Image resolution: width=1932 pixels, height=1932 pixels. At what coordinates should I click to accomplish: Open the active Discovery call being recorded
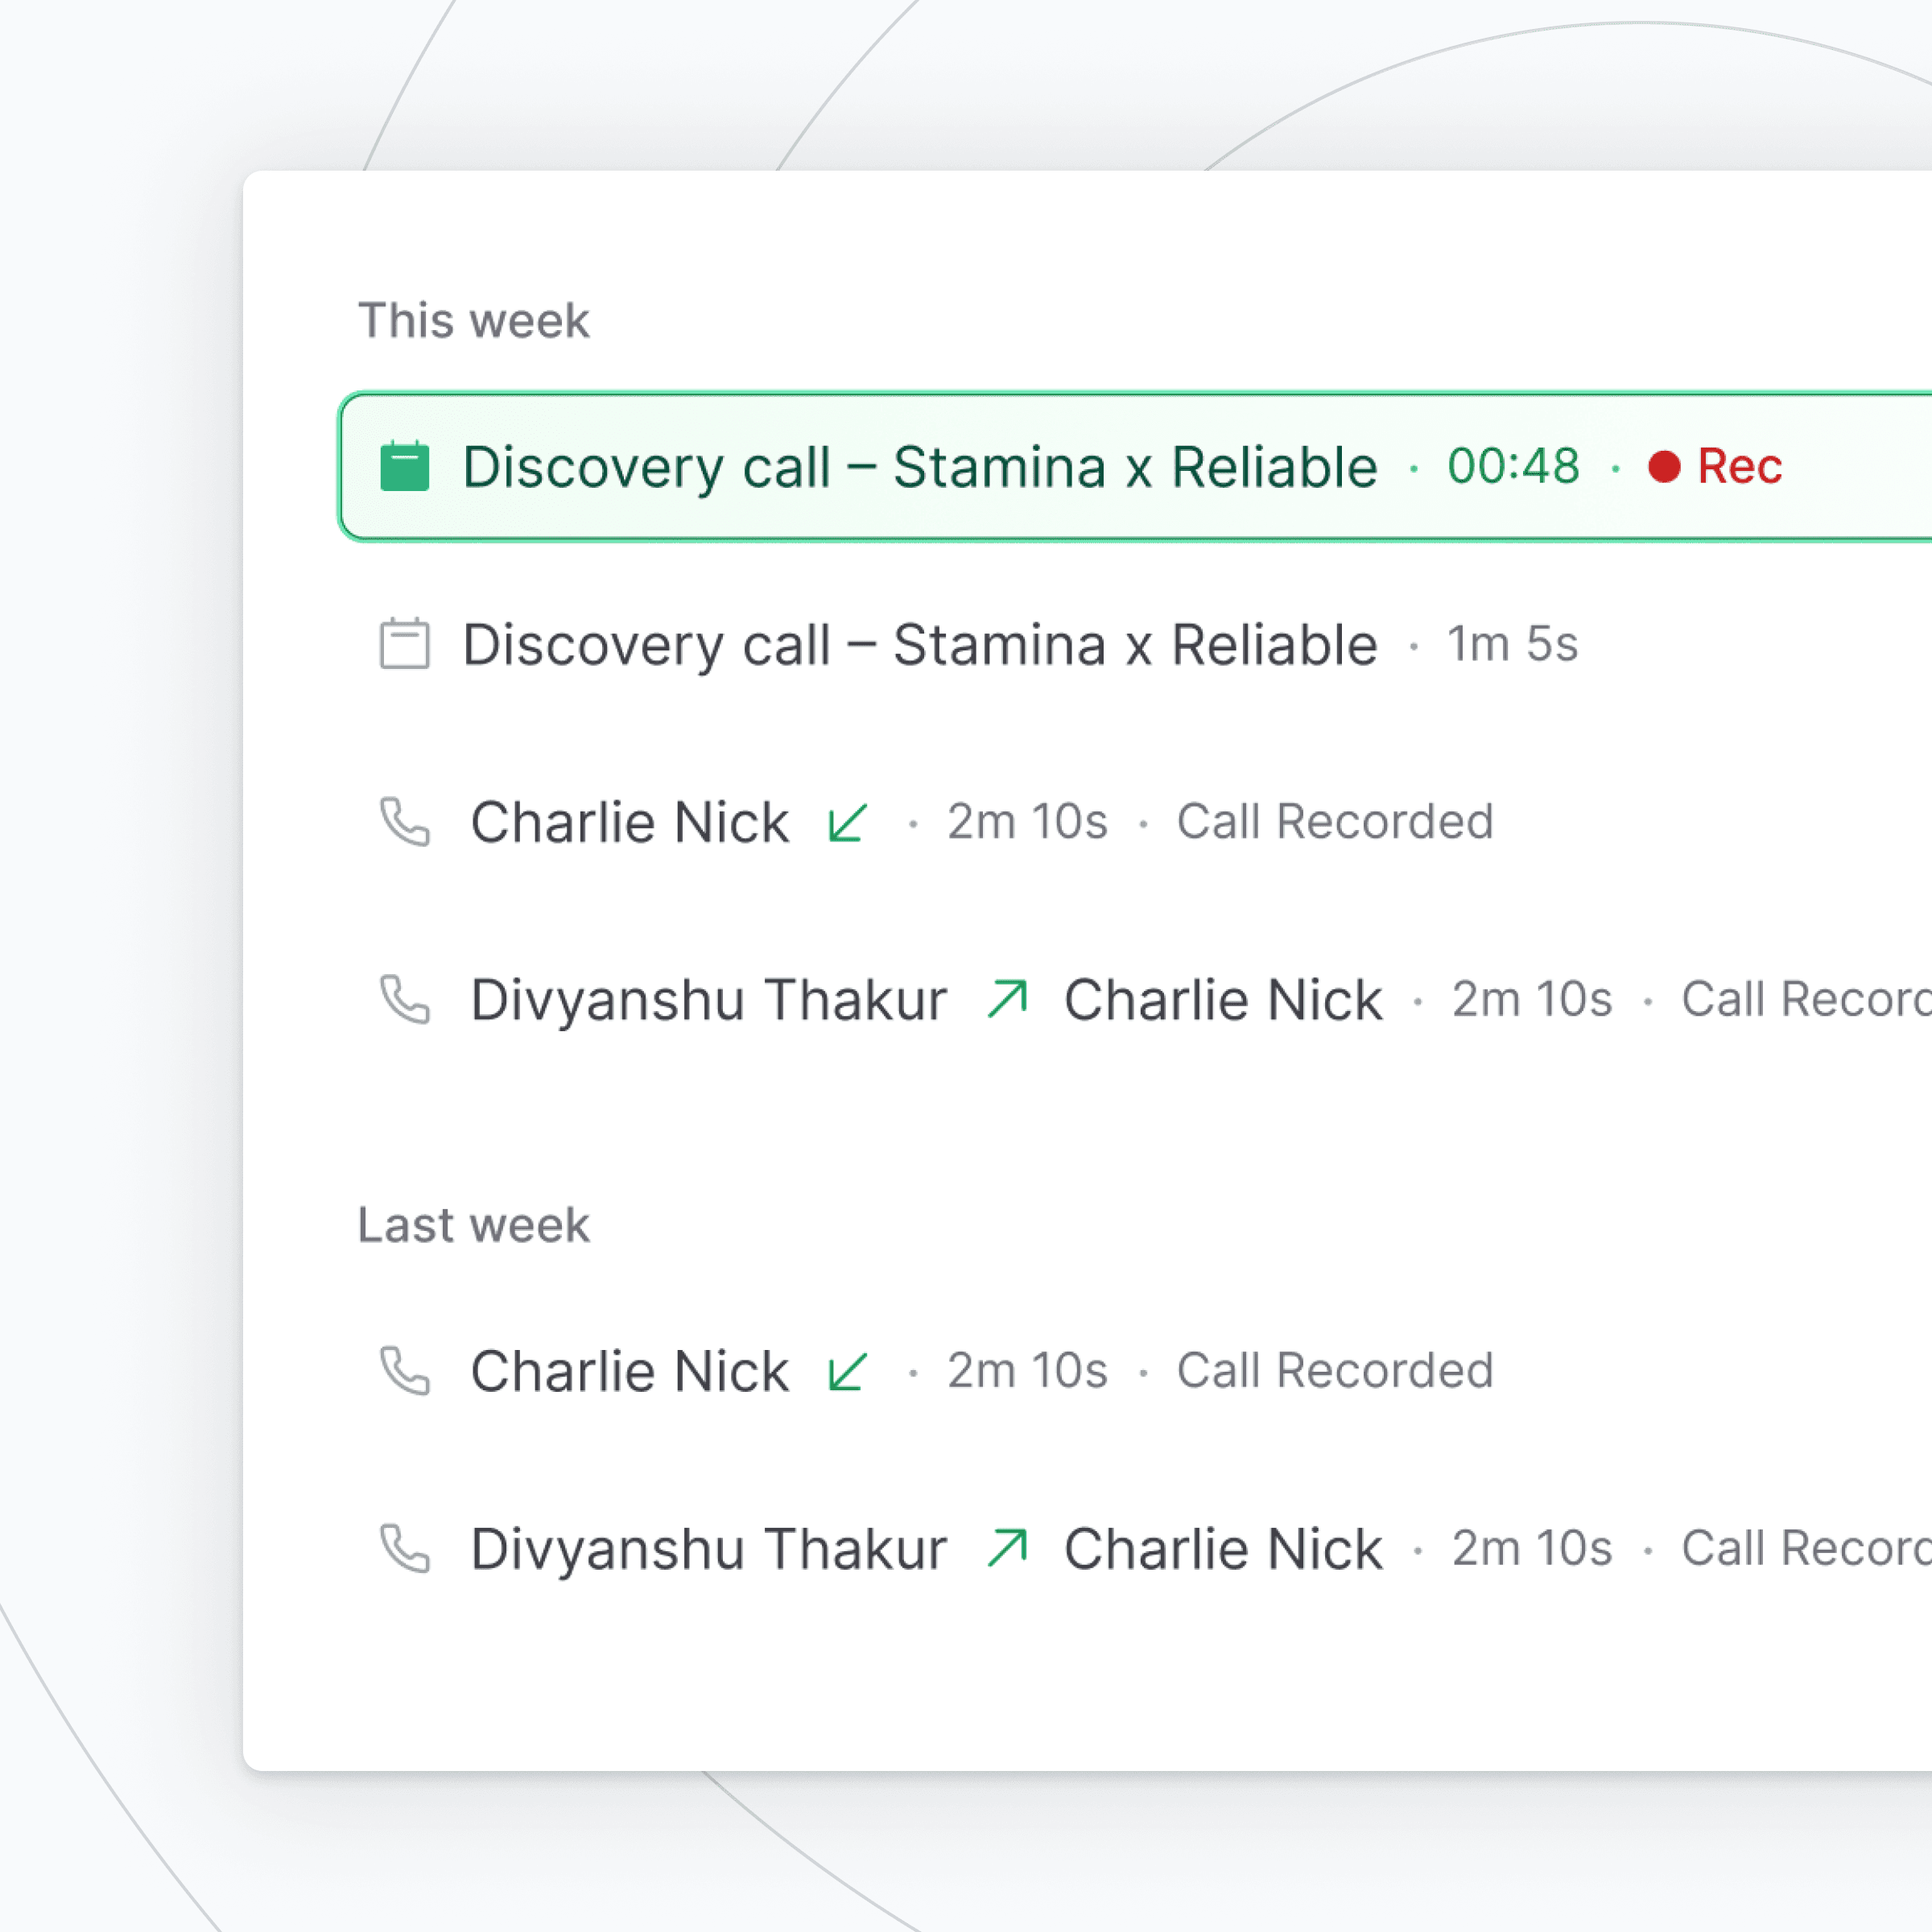tap(920, 467)
